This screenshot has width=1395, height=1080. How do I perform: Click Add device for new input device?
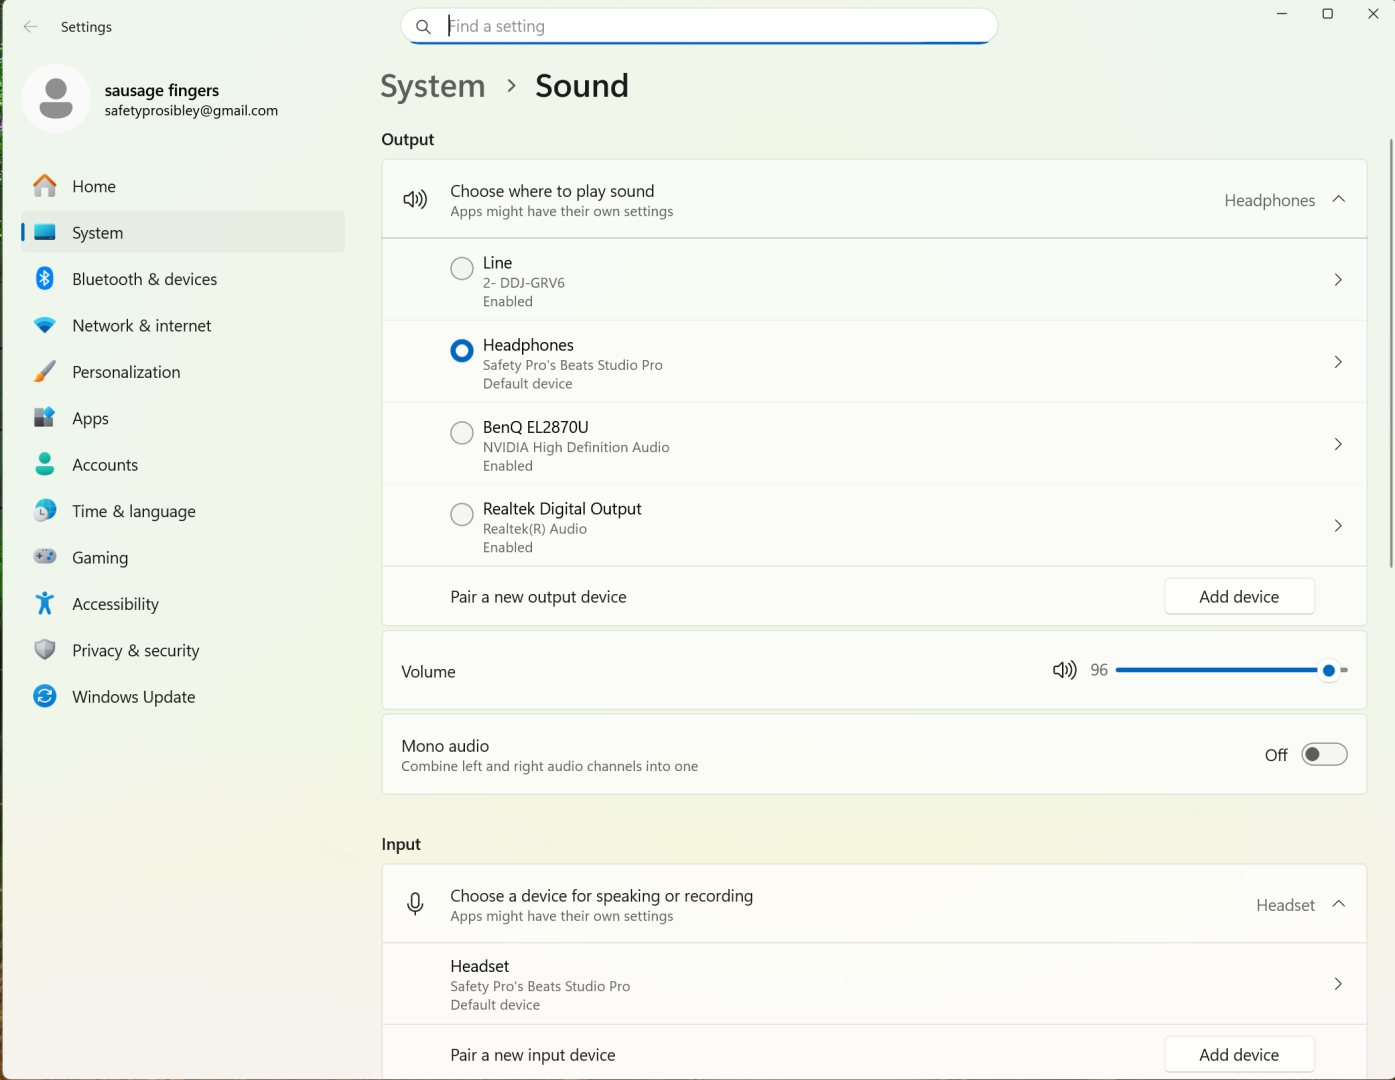click(1239, 1055)
